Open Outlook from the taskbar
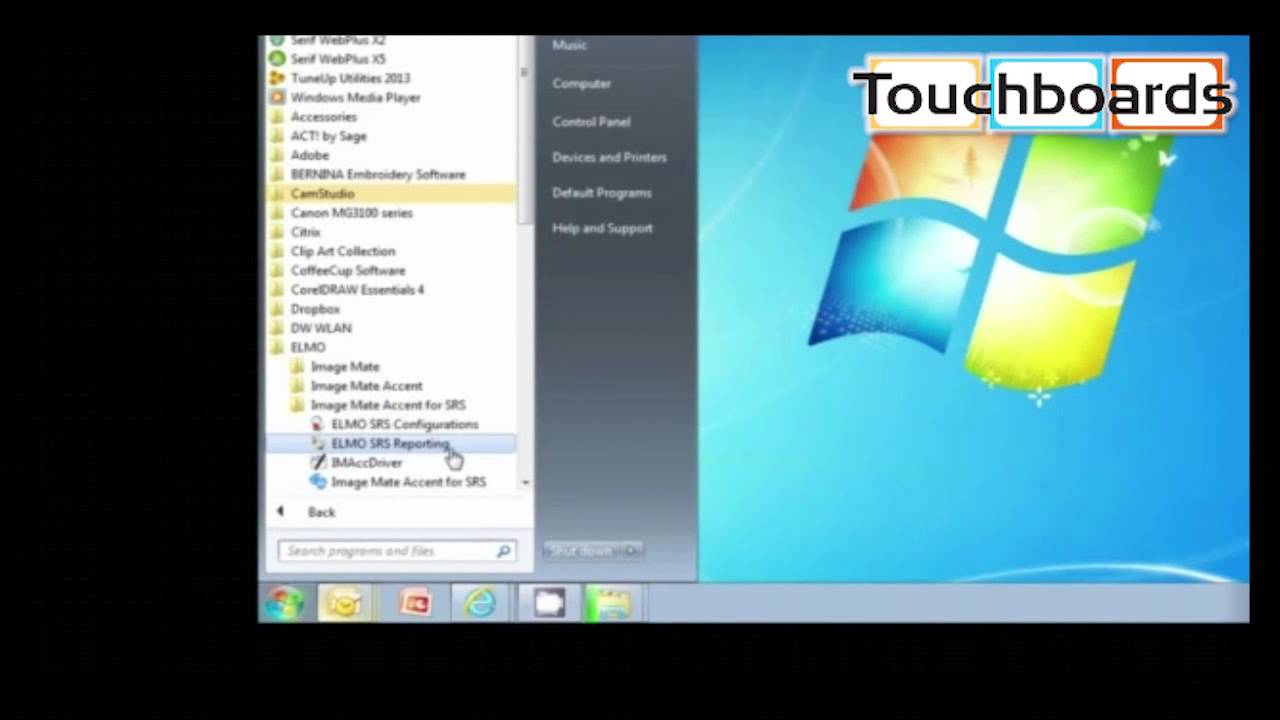Image resolution: width=1280 pixels, height=720 pixels. [x=345, y=603]
